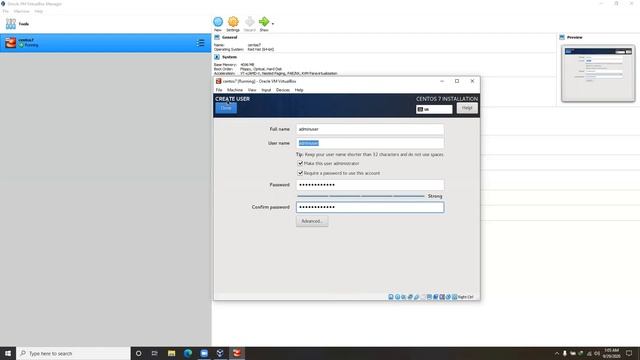Select the centos7 virtual machine entry

[x=105, y=43]
